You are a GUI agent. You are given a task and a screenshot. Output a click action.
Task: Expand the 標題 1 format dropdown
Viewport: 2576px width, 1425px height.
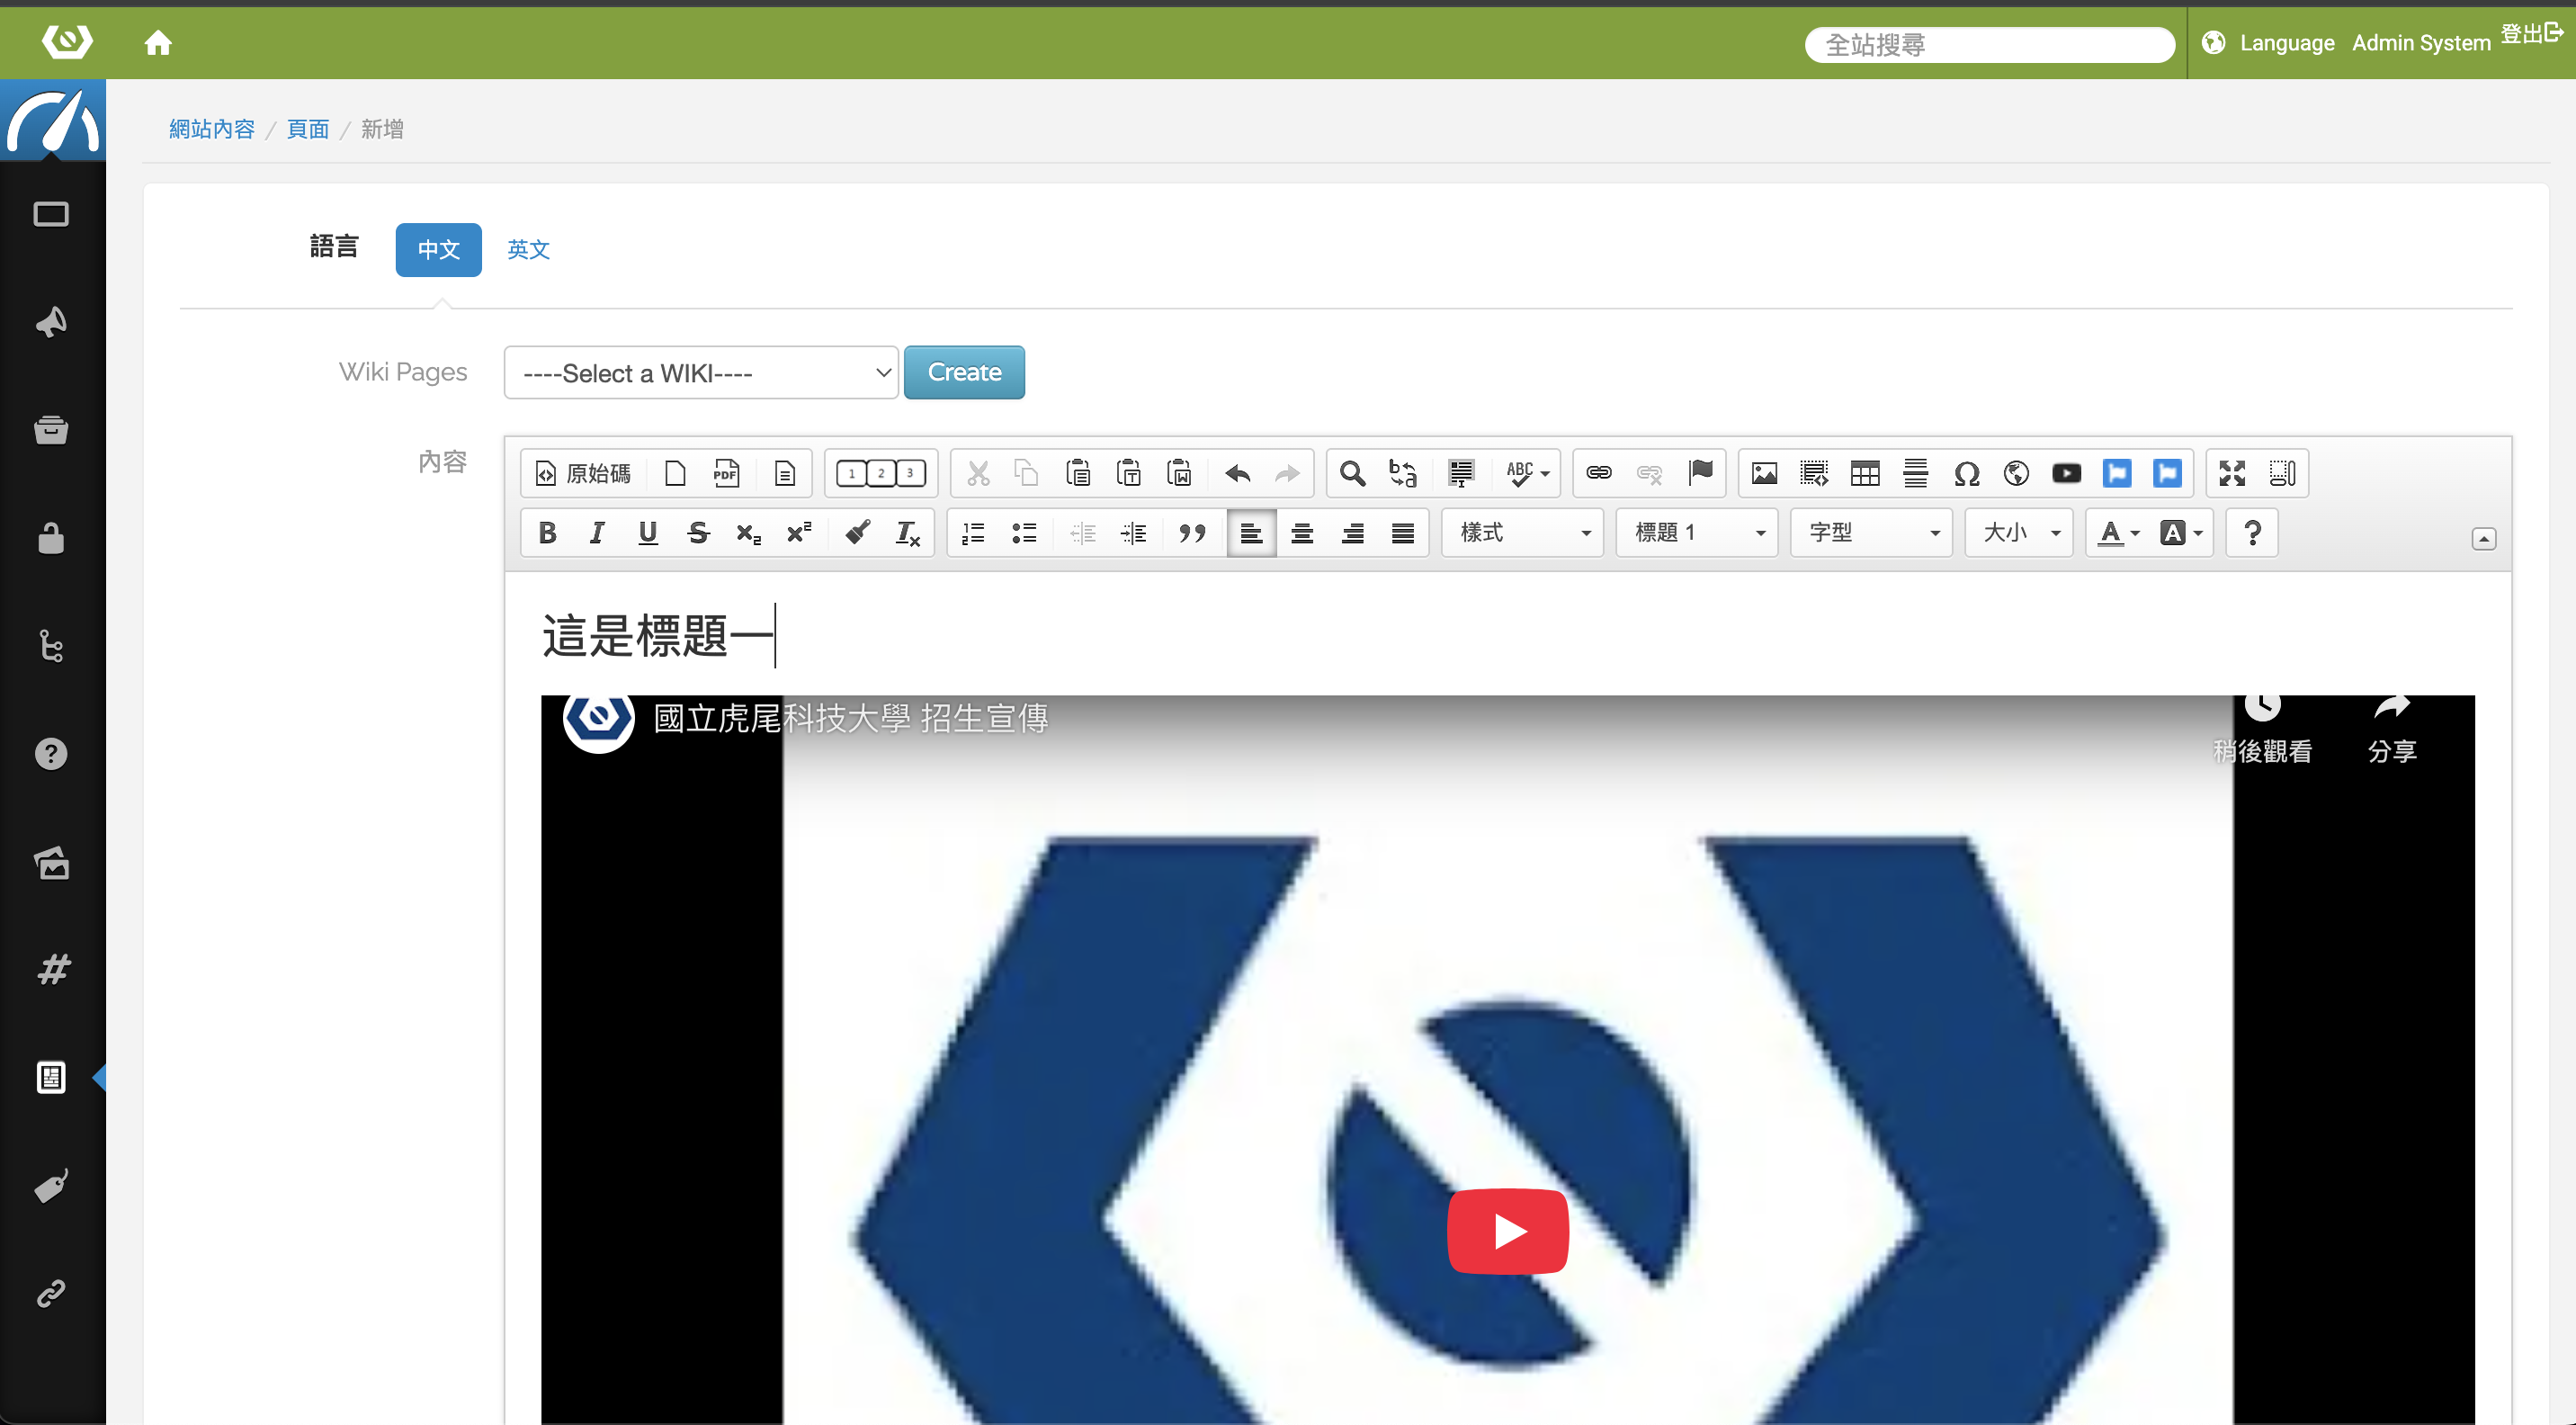[1697, 533]
